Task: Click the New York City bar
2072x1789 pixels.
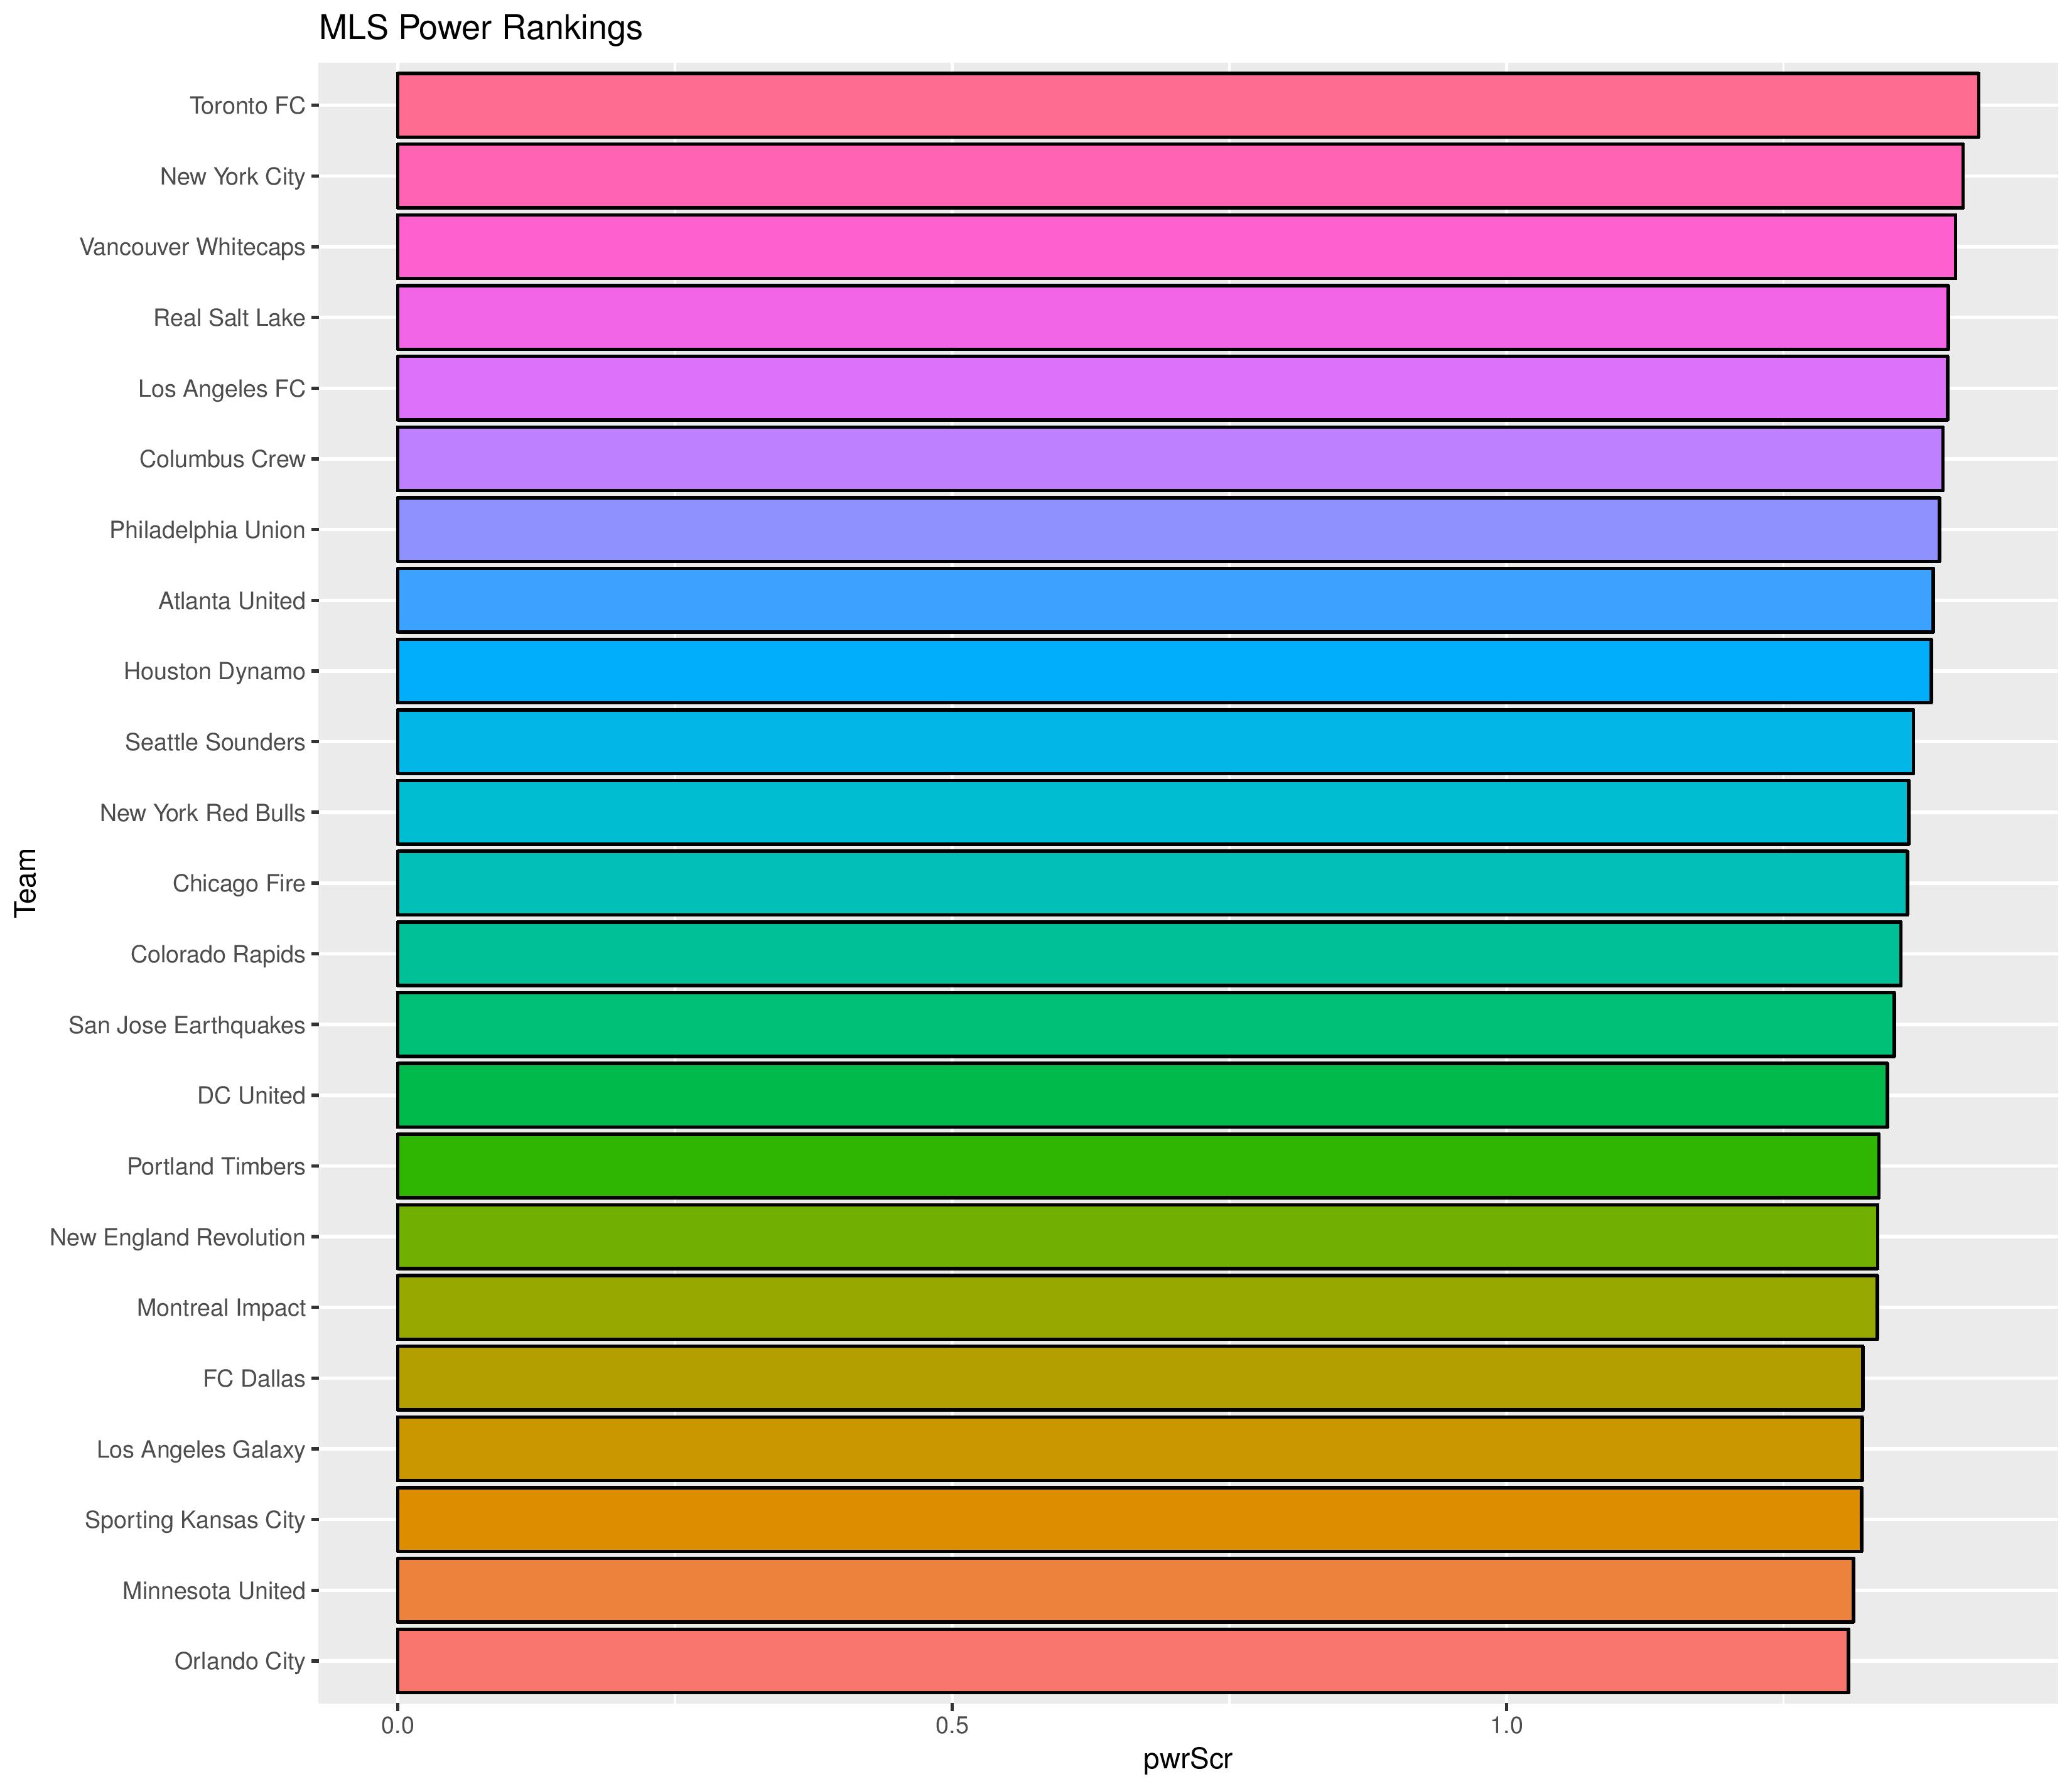Action: point(1180,176)
